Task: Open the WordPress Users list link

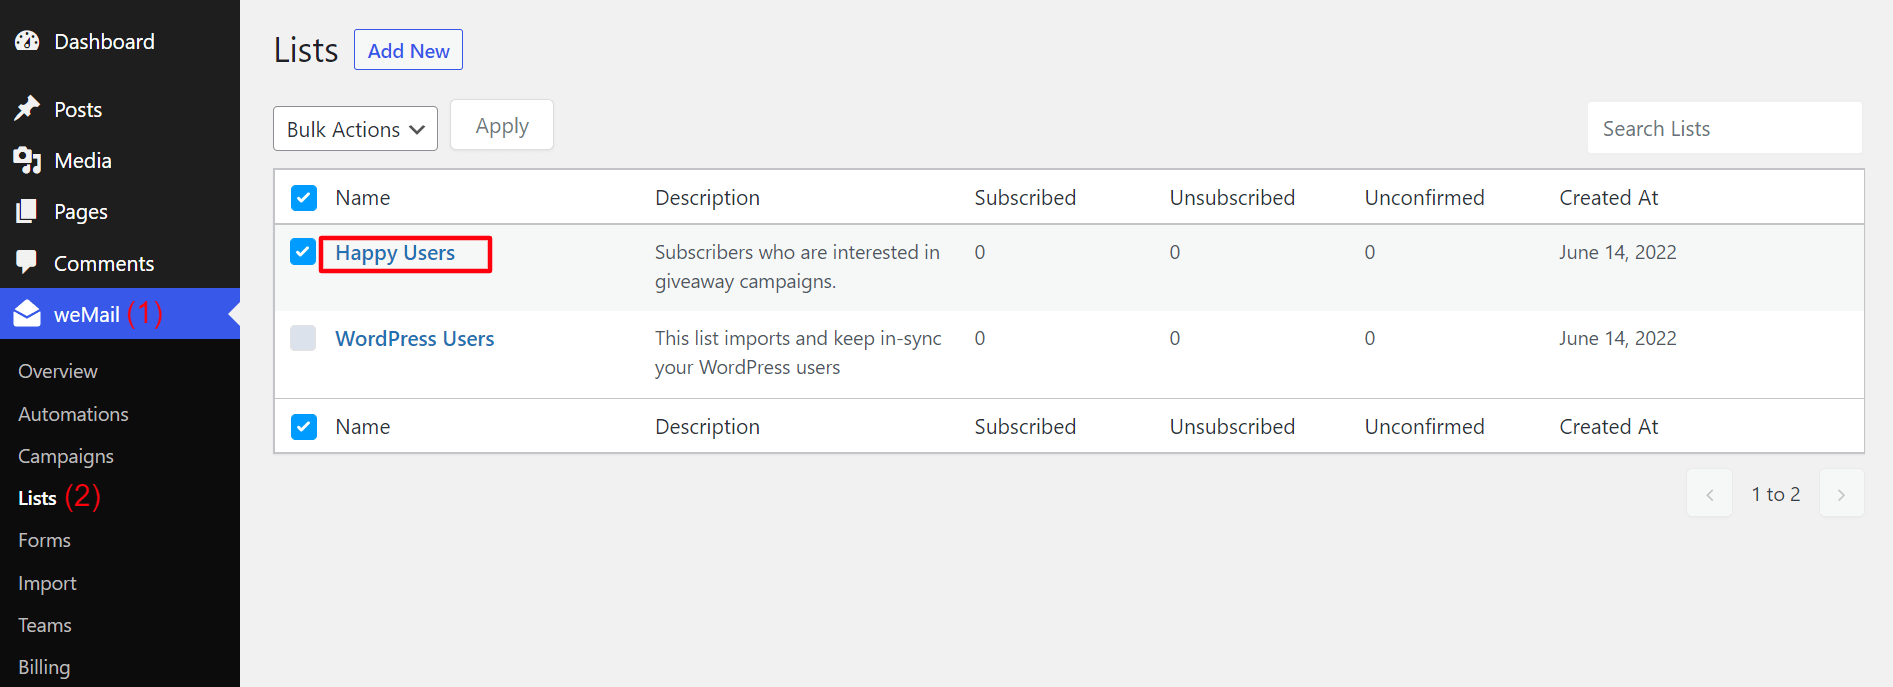Action: click(415, 339)
